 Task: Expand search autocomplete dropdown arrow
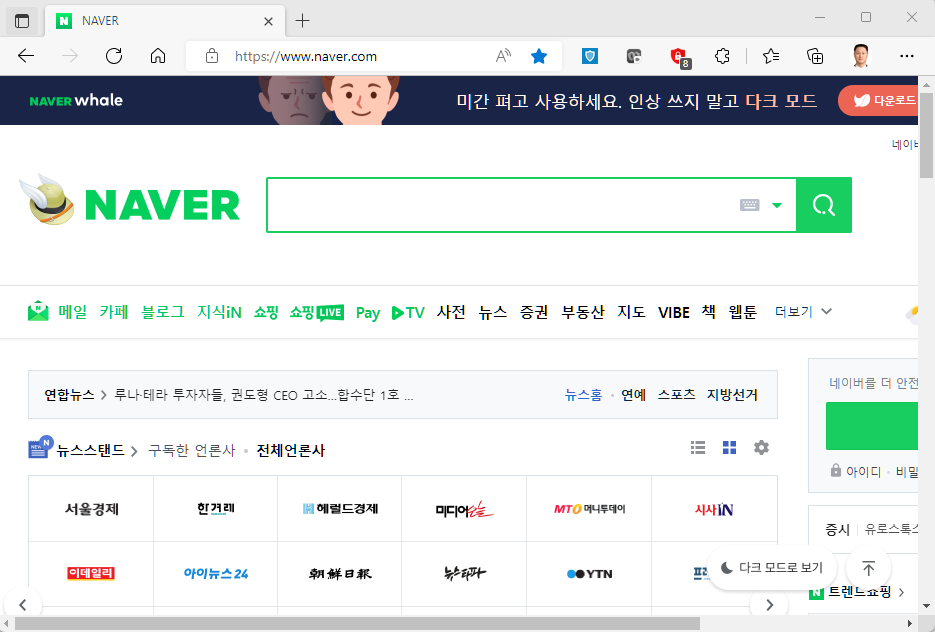point(776,205)
